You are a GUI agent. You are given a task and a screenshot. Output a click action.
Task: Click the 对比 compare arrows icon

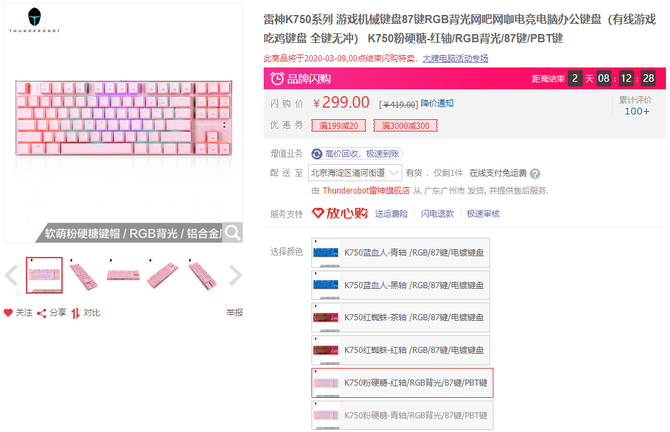[76, 313]
